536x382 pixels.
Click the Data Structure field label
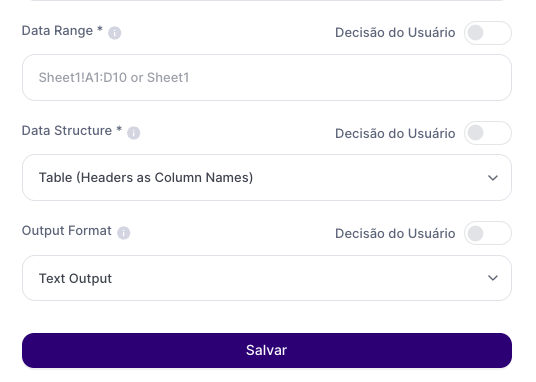click(x=67, y=131)
